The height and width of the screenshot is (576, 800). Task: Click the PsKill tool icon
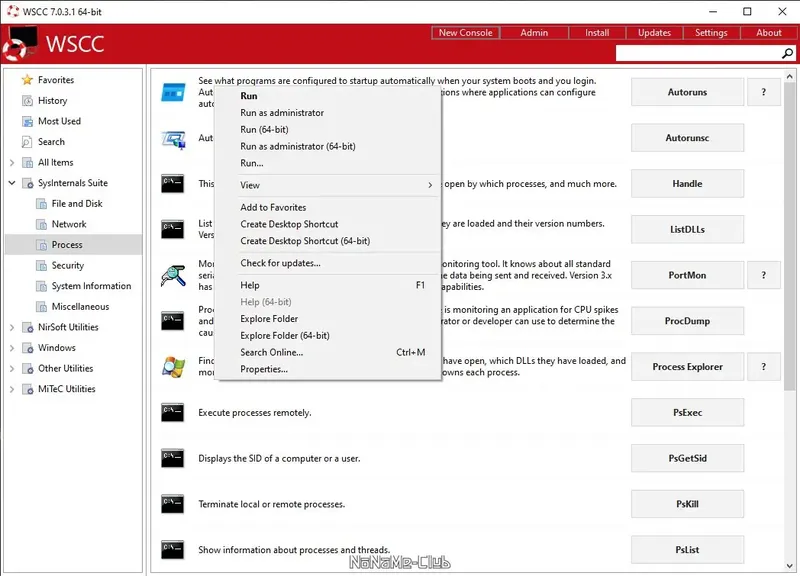click(172, 504)
